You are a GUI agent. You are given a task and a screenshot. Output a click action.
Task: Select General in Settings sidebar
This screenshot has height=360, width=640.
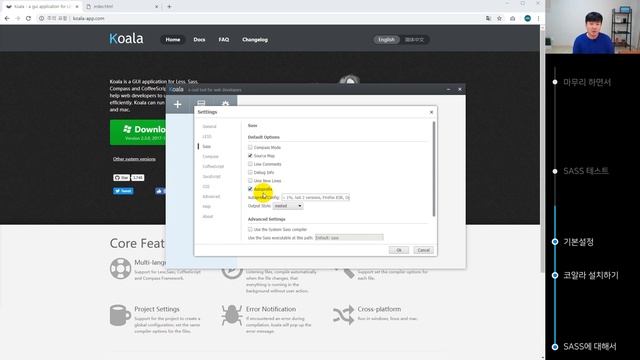click(209, 127)
